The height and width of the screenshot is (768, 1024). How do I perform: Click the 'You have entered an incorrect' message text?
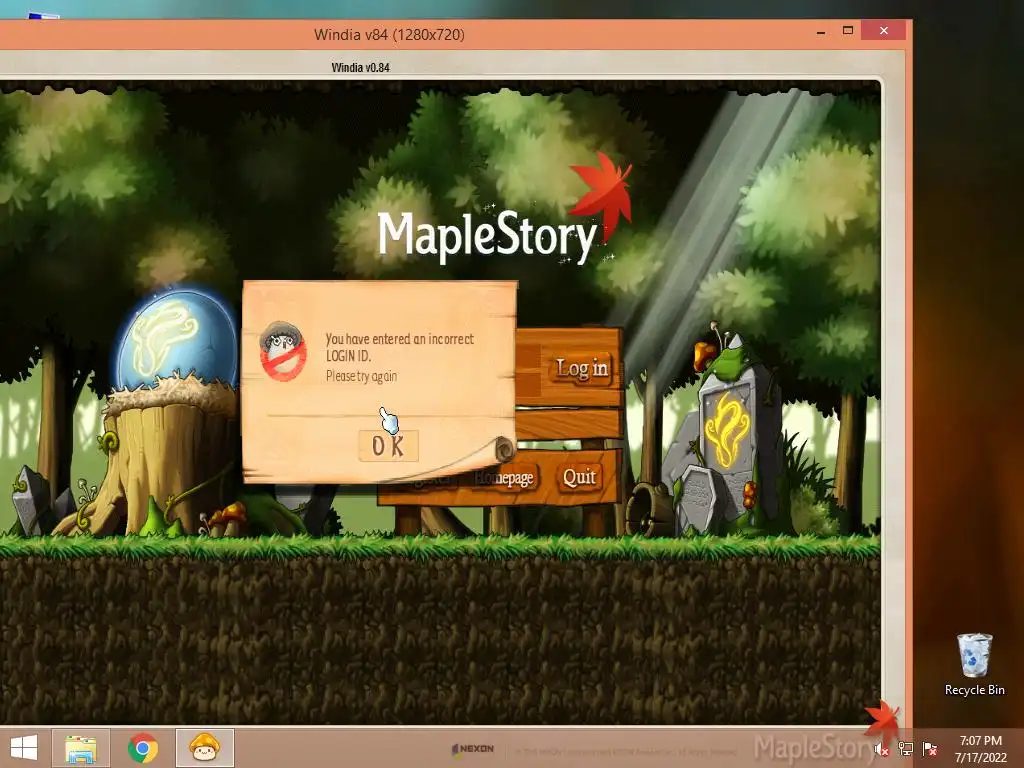(400, 339)
